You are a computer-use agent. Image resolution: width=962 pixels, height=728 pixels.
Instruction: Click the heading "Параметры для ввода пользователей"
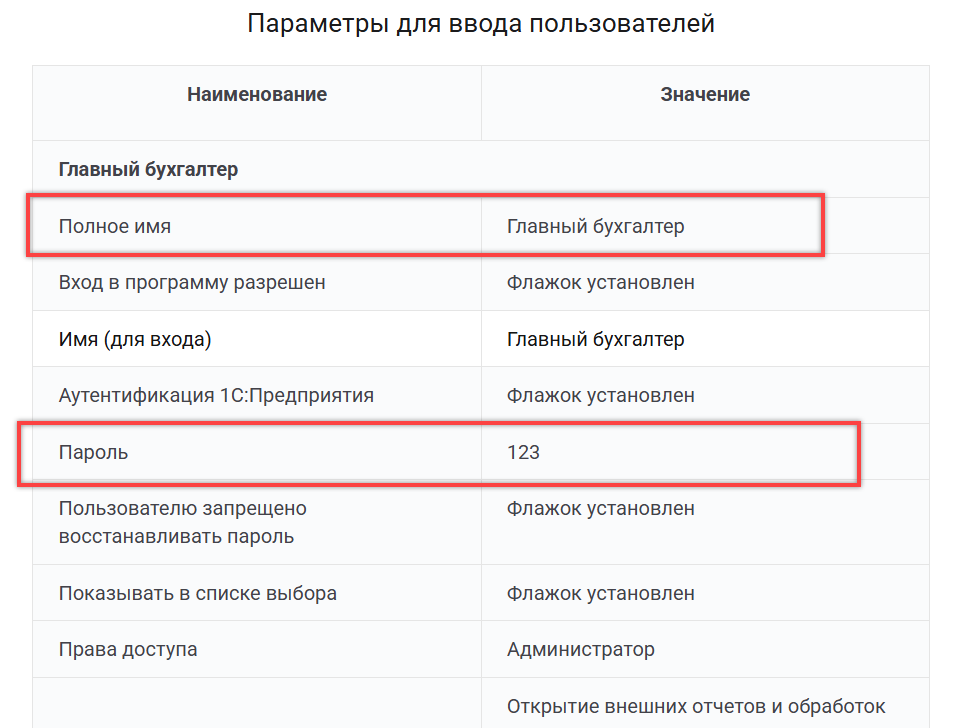pyautogui.click(x=481, y=24)
